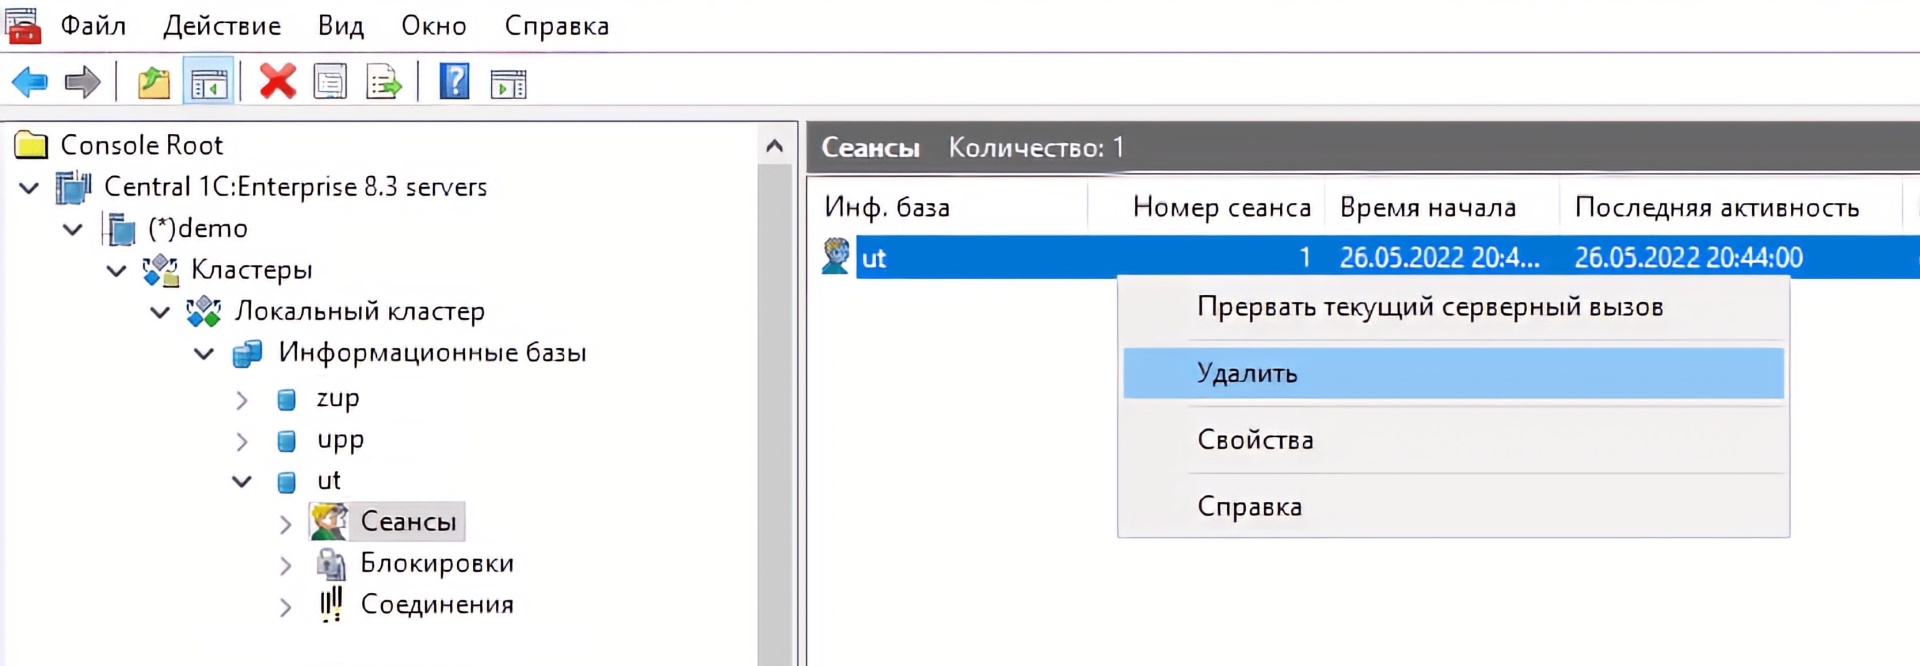Viewport: 1920px width, 666px height.
Task: Sort by the Номер сеанса column header
Action: pos(1207,207)
